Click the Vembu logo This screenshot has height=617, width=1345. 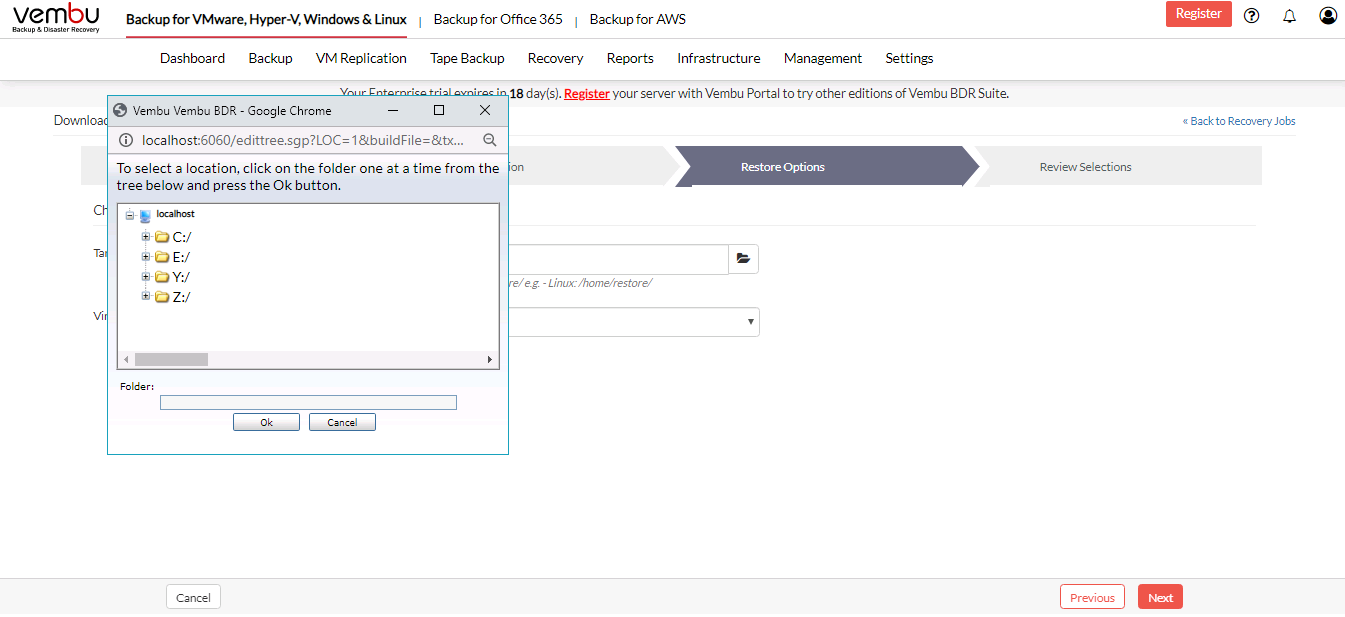click(x=56, y=18)
